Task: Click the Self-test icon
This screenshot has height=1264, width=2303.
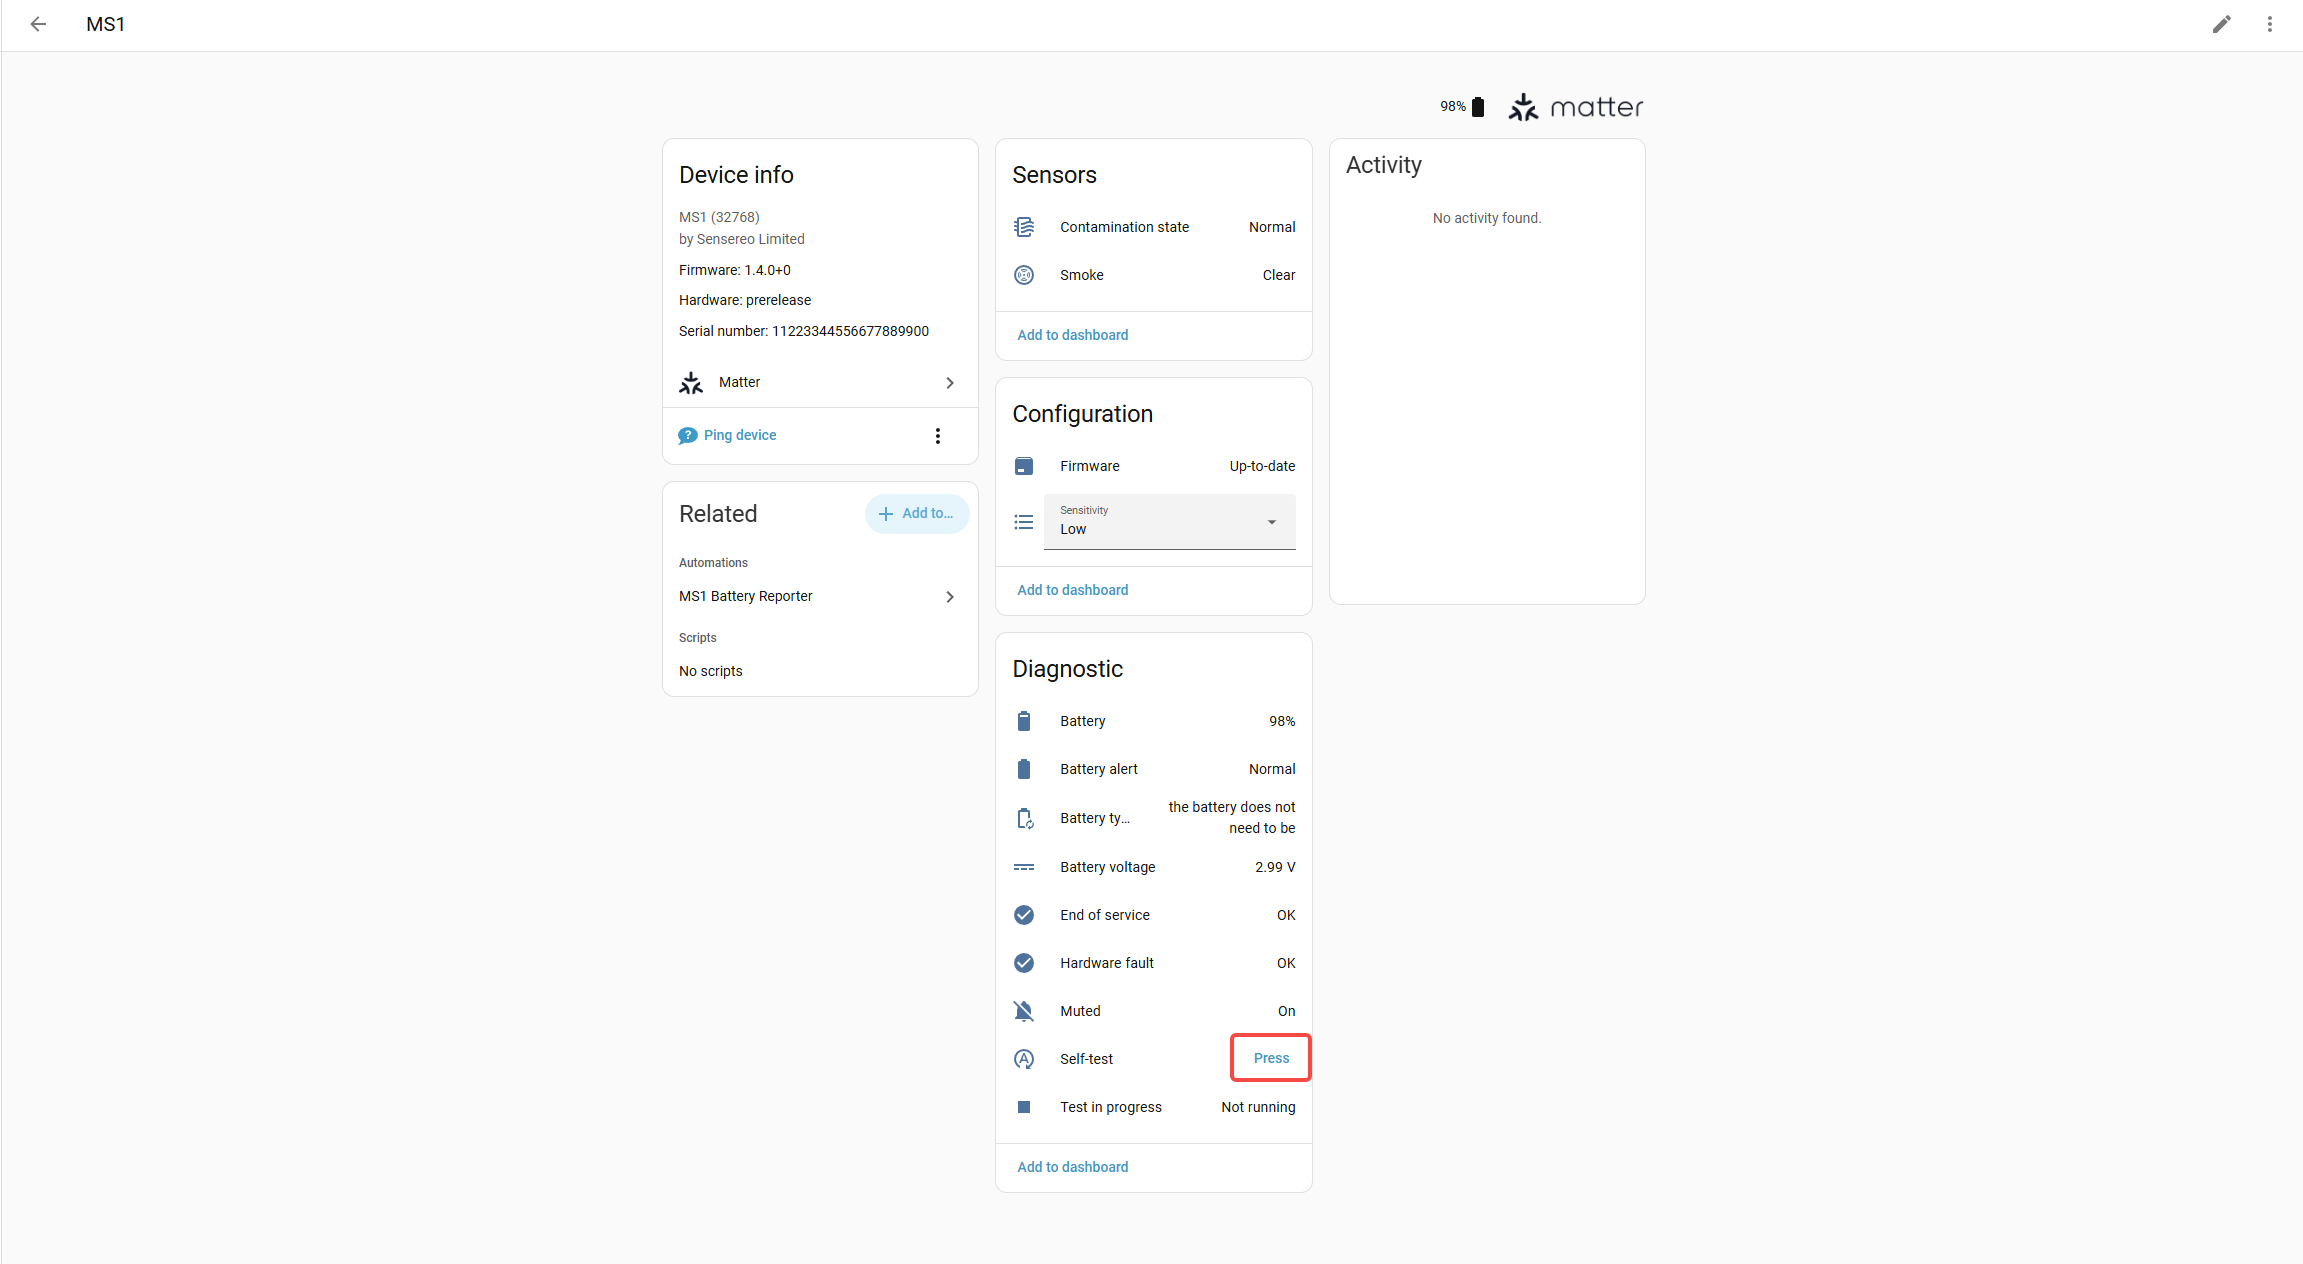Action: tap(1024, 1059)
